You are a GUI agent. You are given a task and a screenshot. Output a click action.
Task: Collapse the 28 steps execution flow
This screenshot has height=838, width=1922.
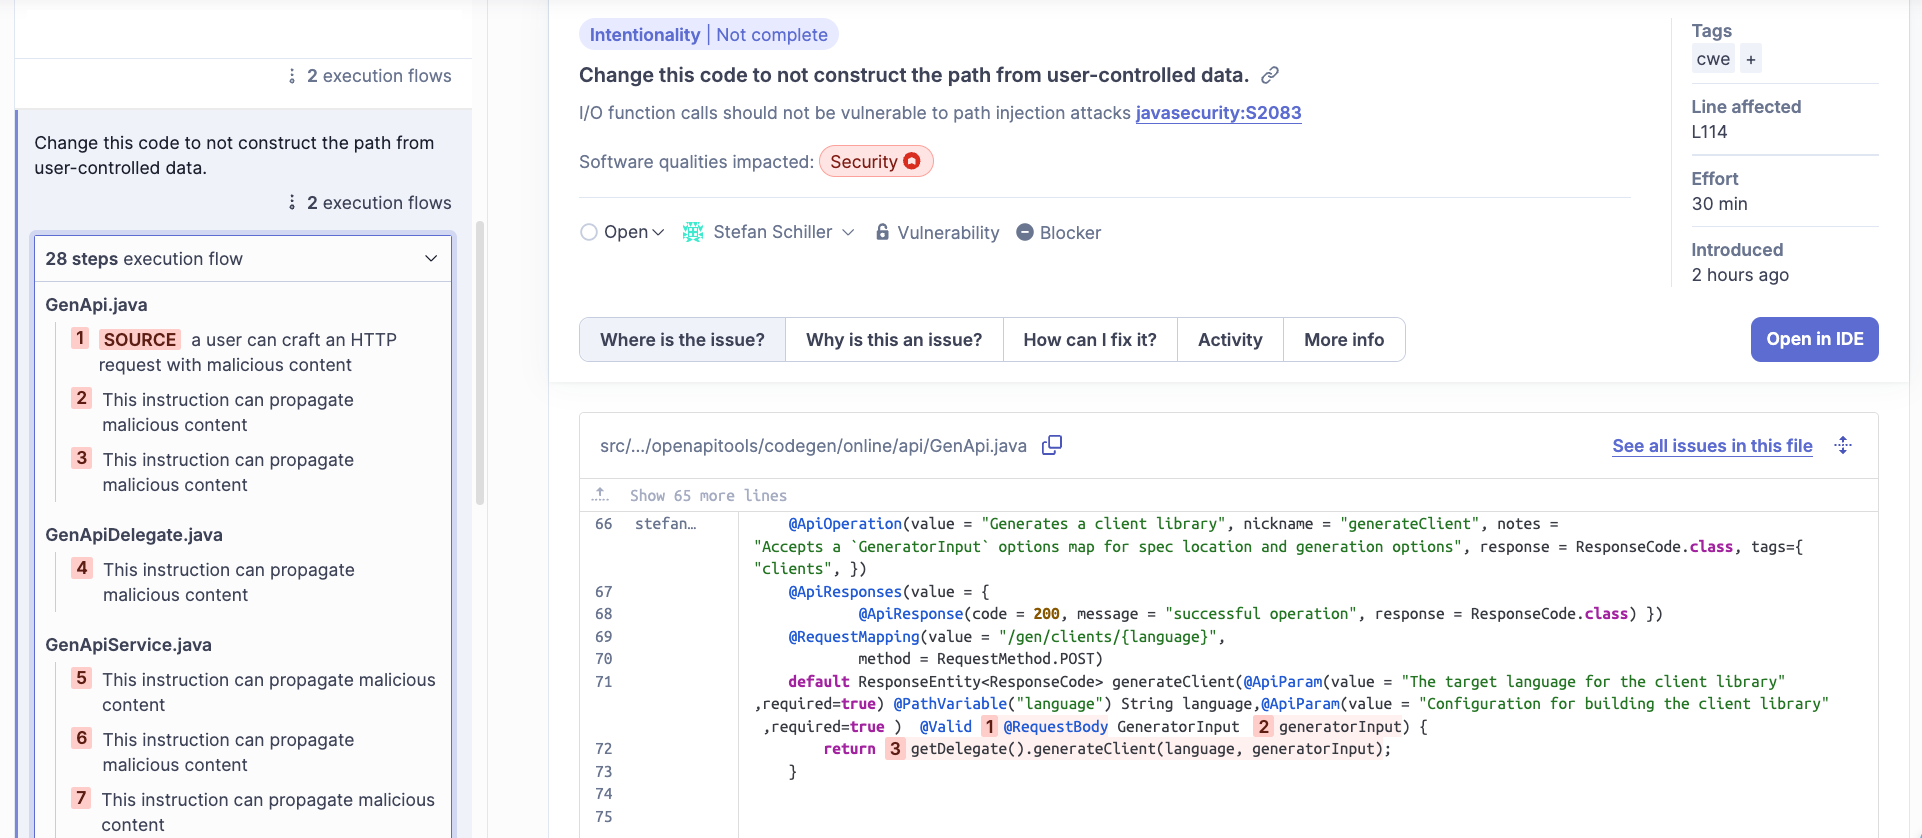pos(431,259)
